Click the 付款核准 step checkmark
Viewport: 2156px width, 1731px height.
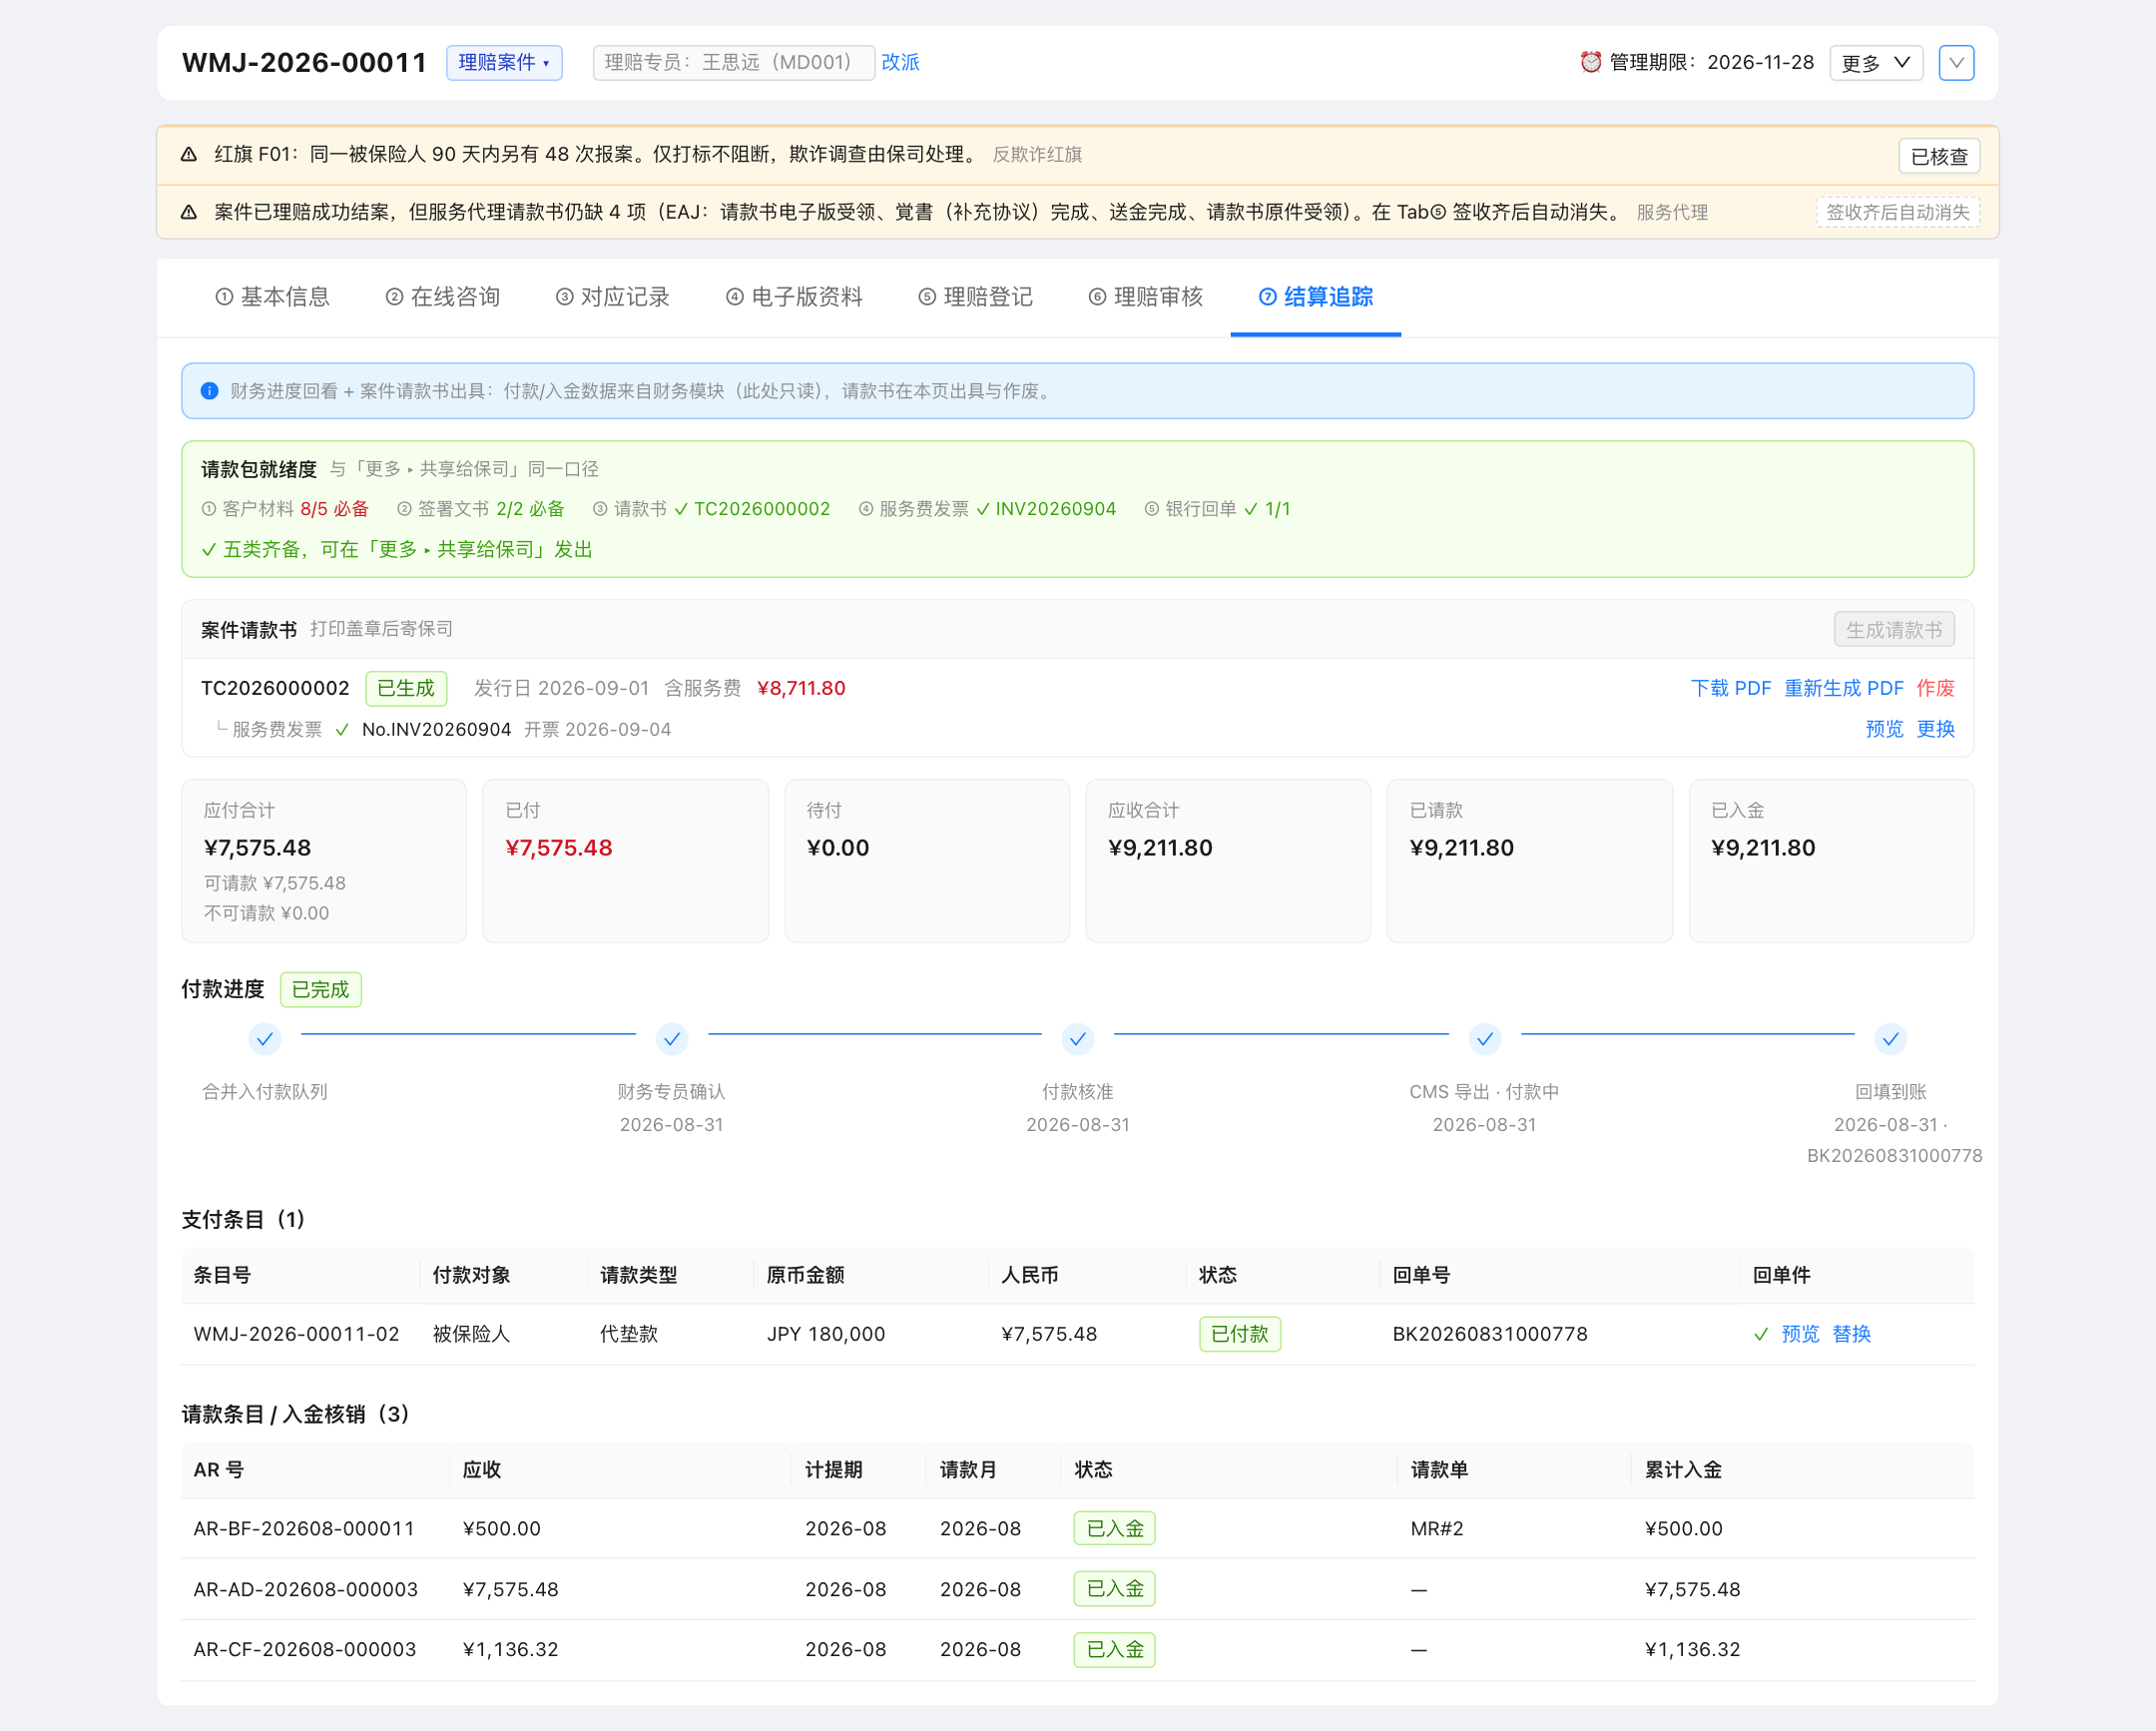(x=1078, y=1039)
